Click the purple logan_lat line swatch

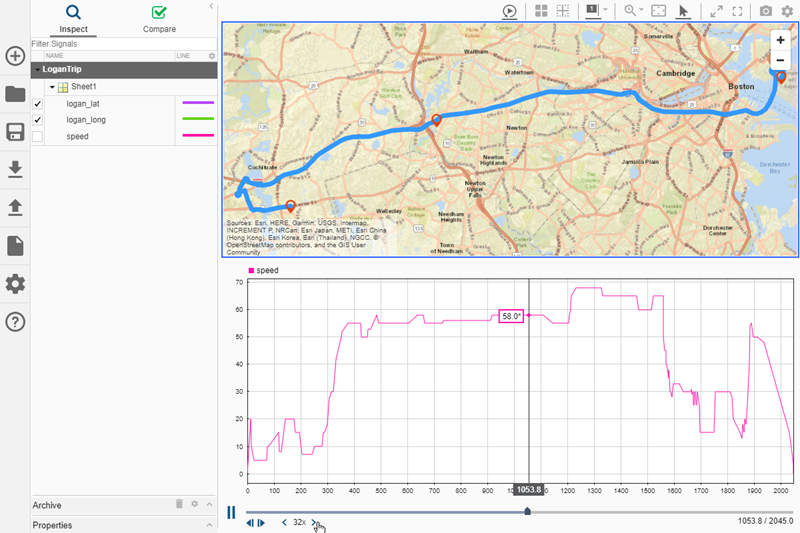(x=198, y=103)
